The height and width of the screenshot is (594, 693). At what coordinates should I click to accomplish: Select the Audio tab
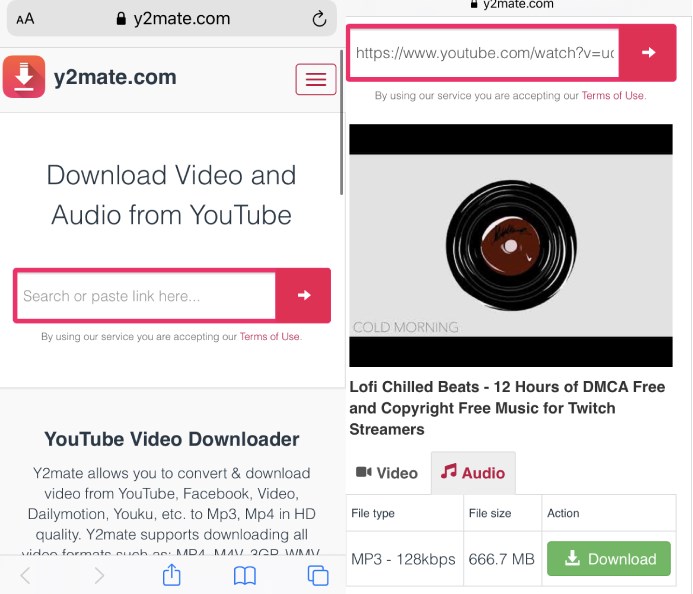coord(473,473)
